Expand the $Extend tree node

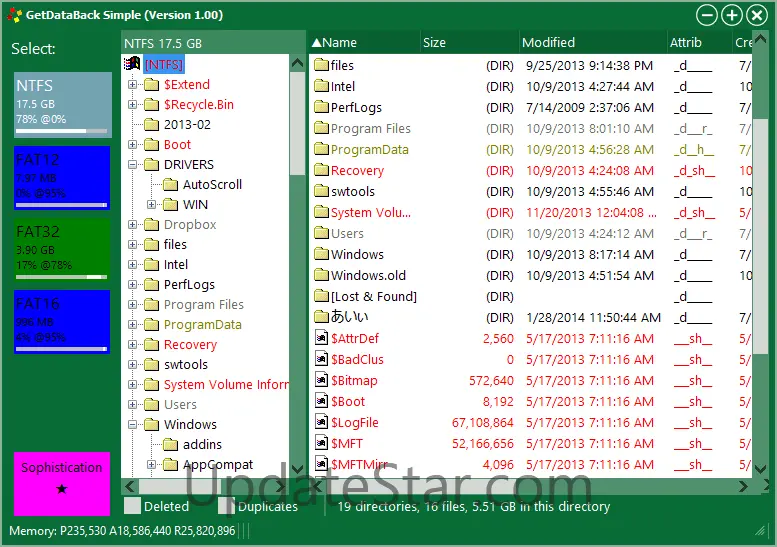[x=132, y=85]
